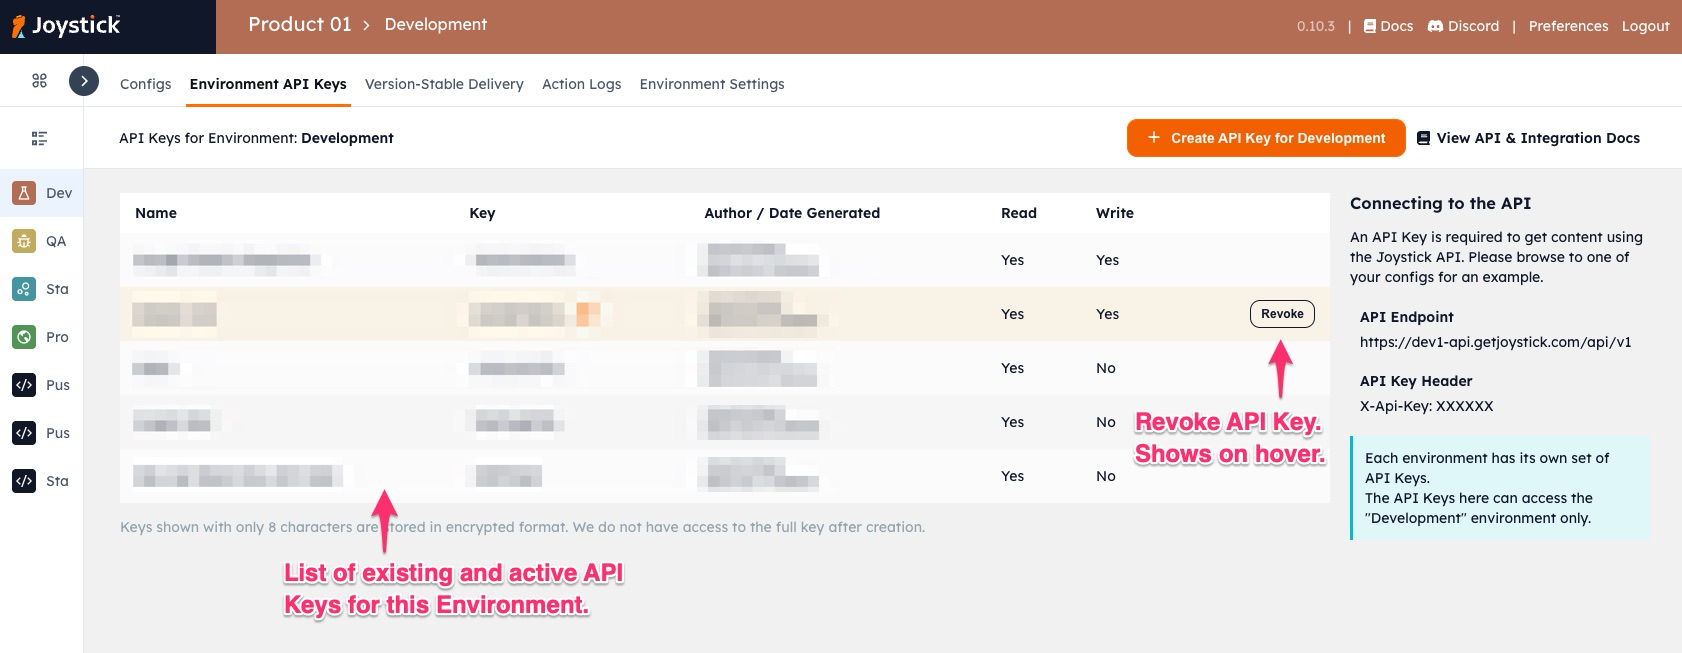The height and width of the screenshot is (653, 1682).
Task: Open the first Pus code icon
Action: [24, 385]
